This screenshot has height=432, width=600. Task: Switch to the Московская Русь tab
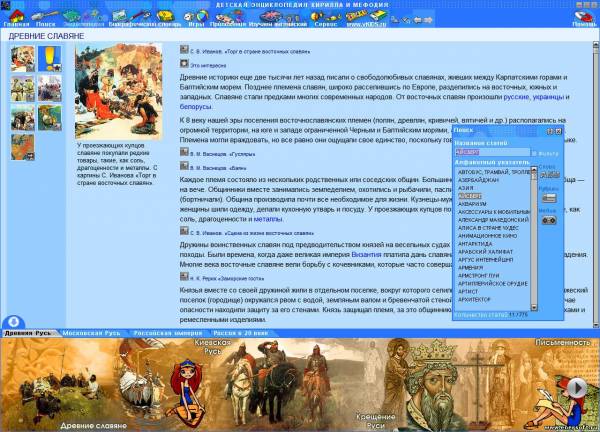[91, 333]
